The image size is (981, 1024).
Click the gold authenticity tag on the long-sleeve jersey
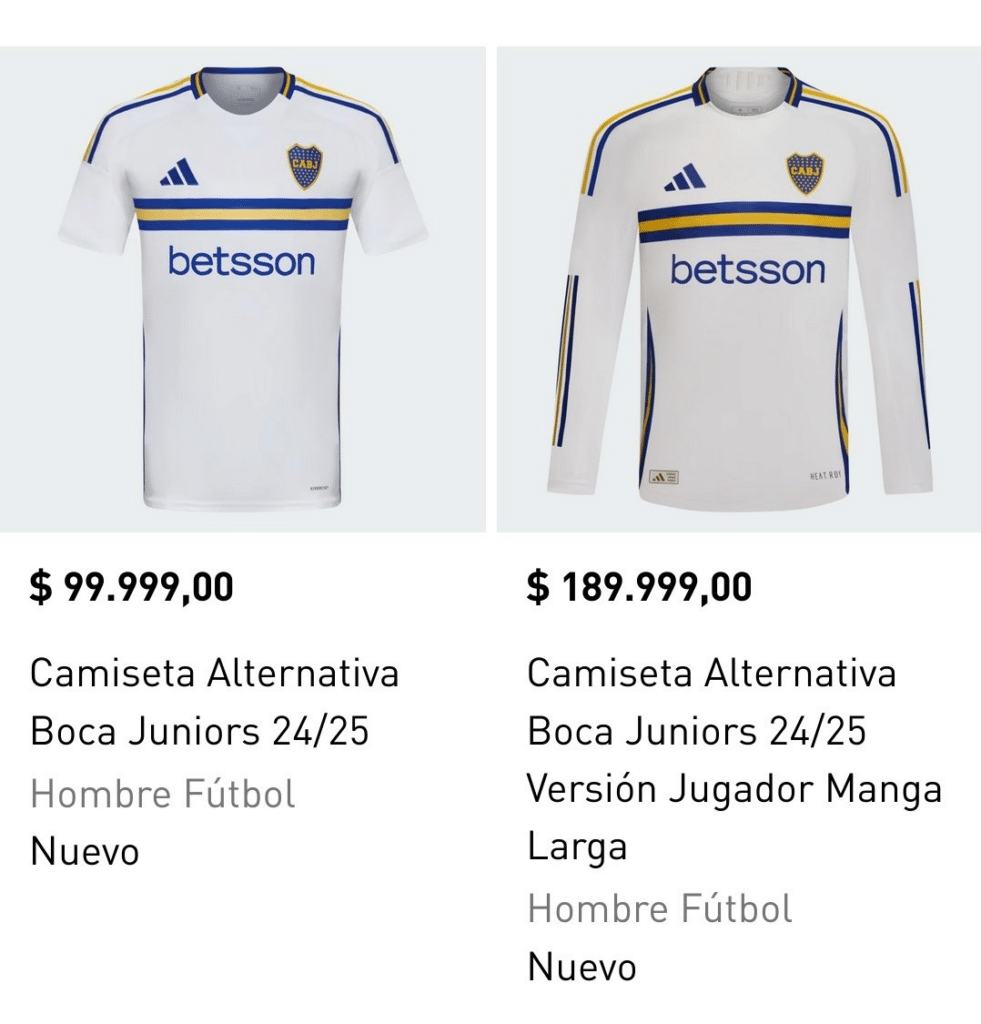(665, 477)
